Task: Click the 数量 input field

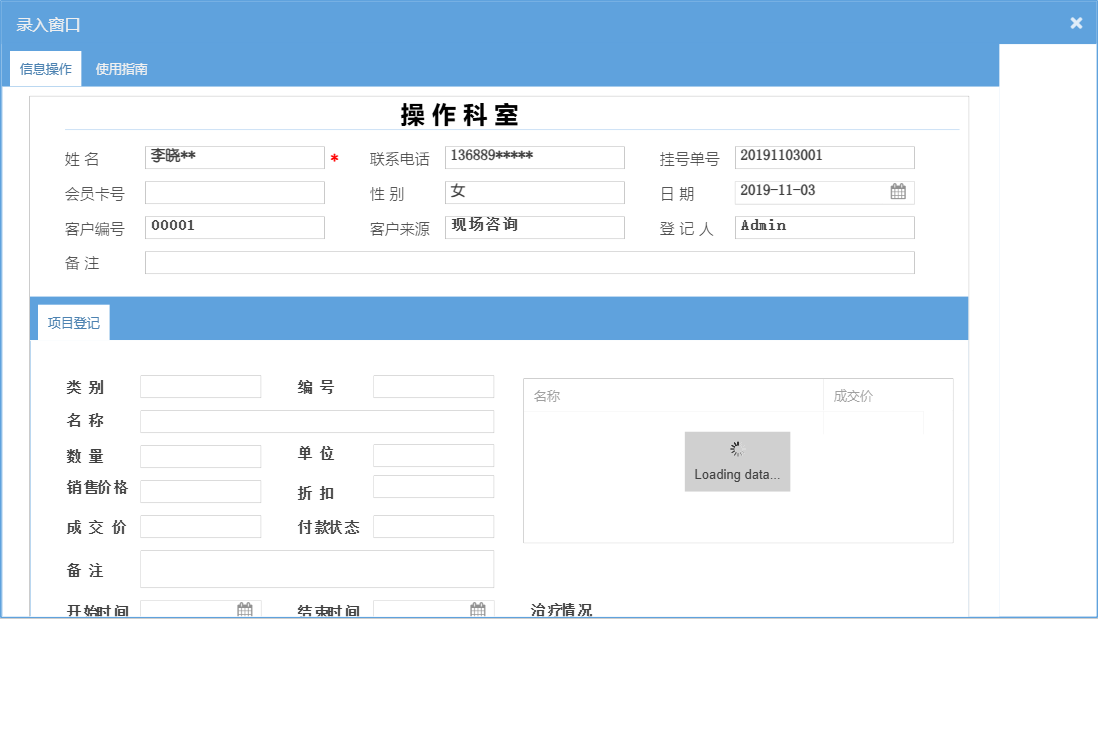Action: 200,455
